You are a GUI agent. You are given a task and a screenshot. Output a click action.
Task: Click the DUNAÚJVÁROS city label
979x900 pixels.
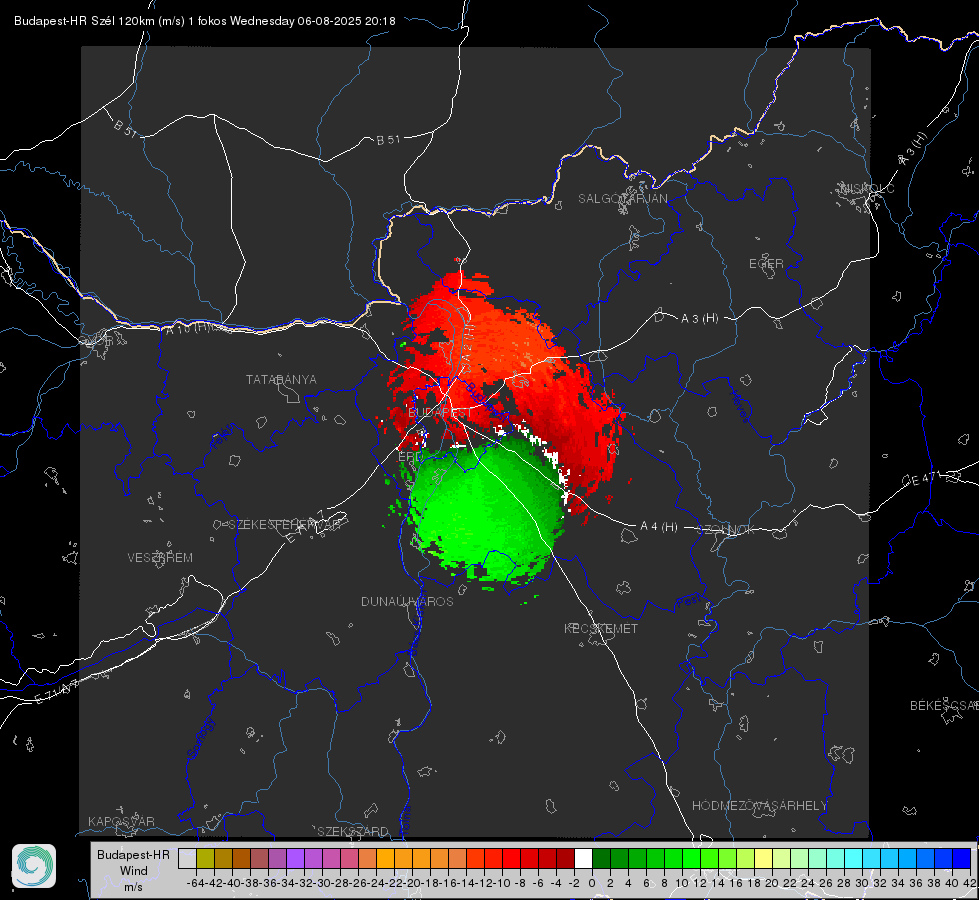(407, 601)
